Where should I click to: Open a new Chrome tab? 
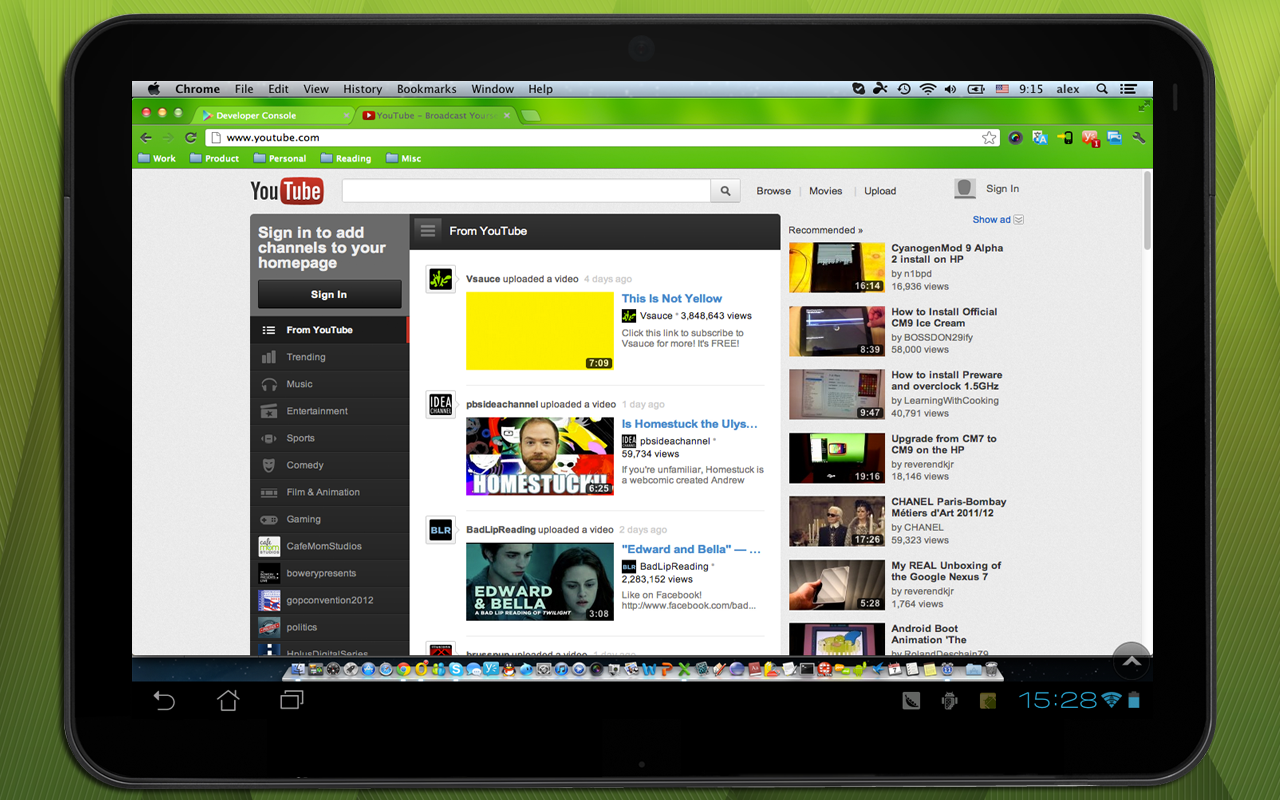pyautogui.click(x=531, y=116)
